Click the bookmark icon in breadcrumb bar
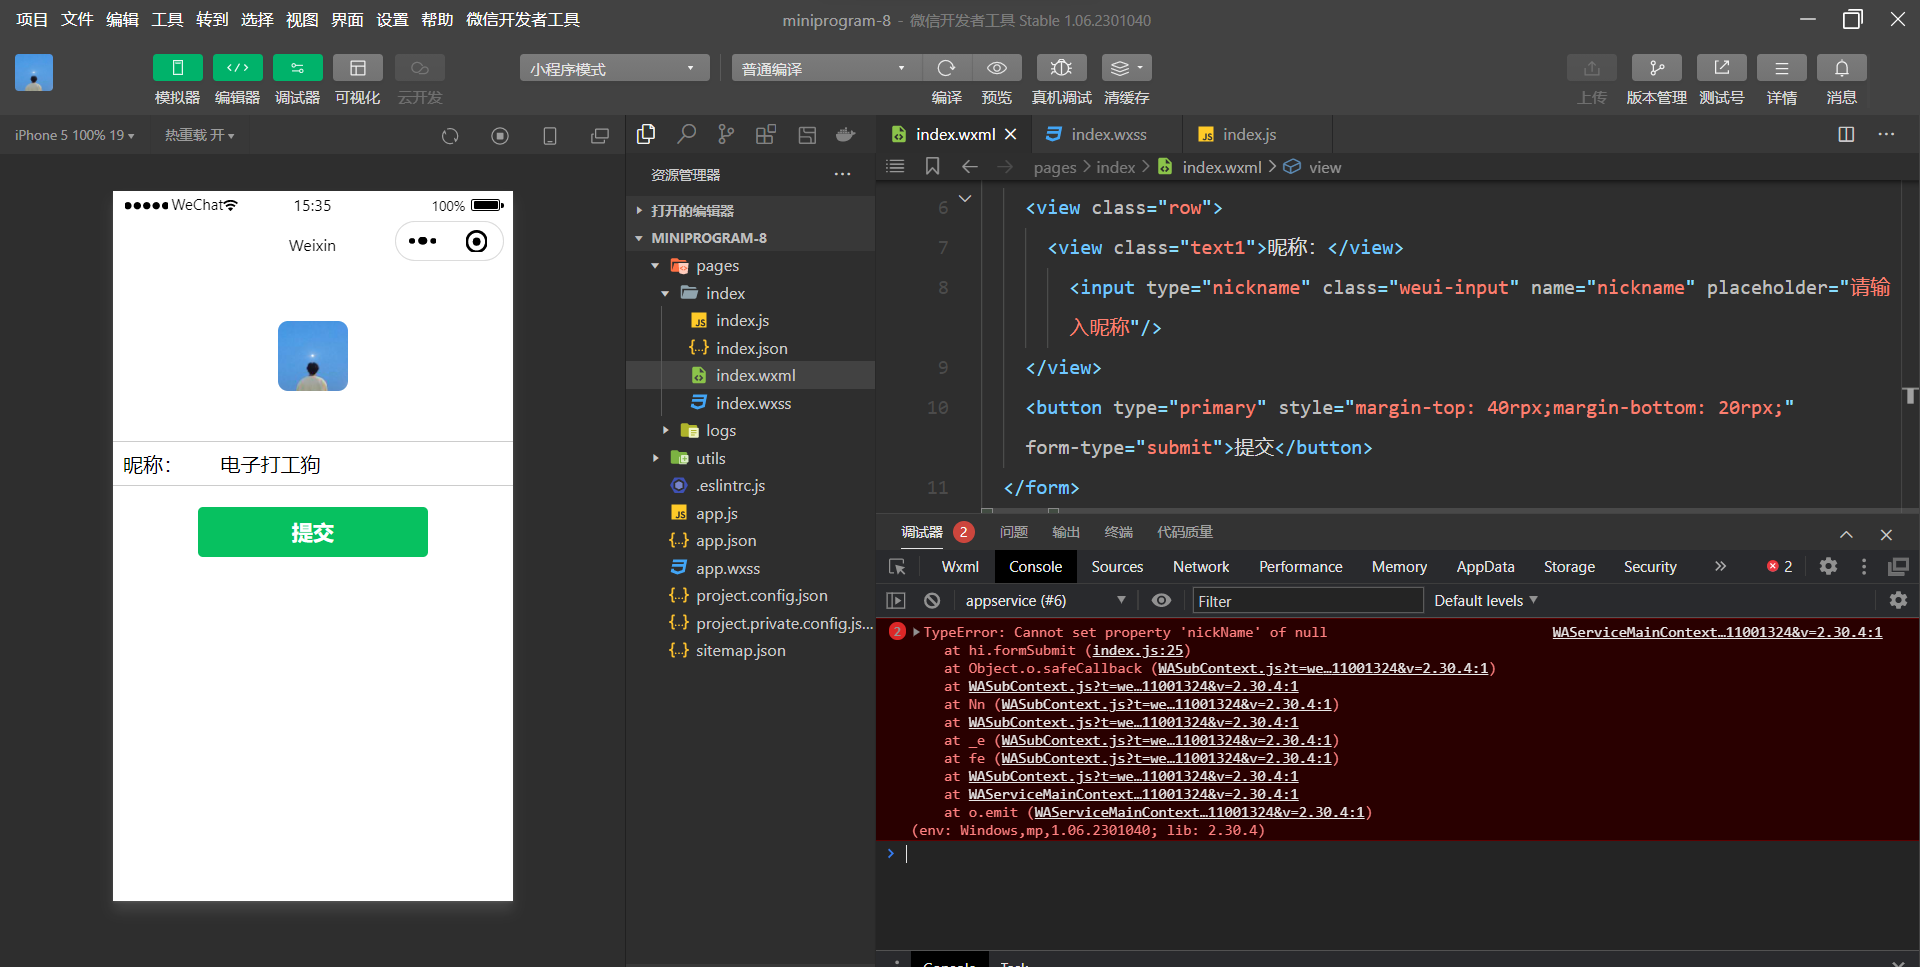The width and height of the screenshot is (1920, 967). point(932,166)
